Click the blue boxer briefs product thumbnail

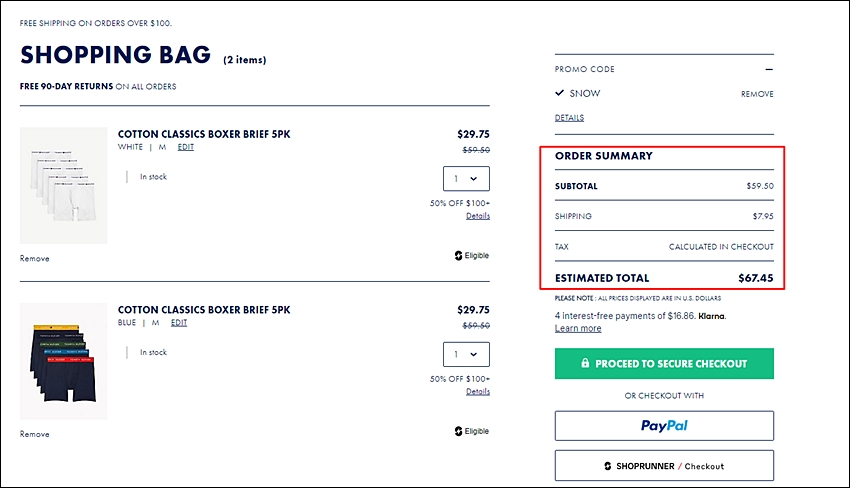tap(63, 361)
